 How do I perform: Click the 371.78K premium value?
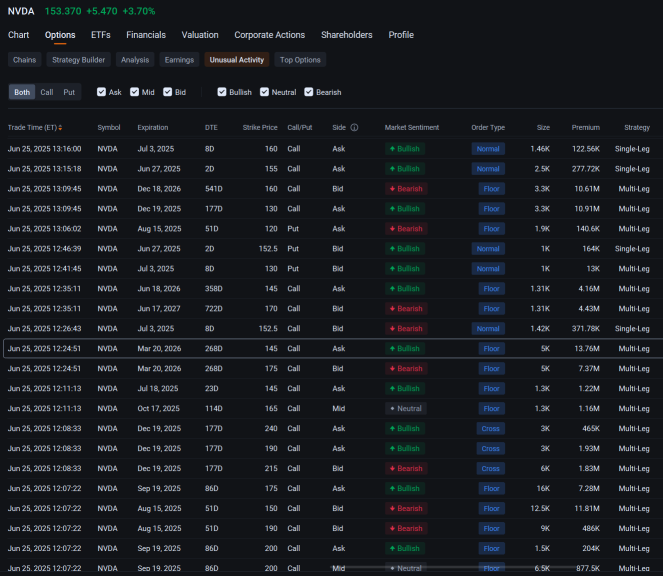tap(586, 329)
